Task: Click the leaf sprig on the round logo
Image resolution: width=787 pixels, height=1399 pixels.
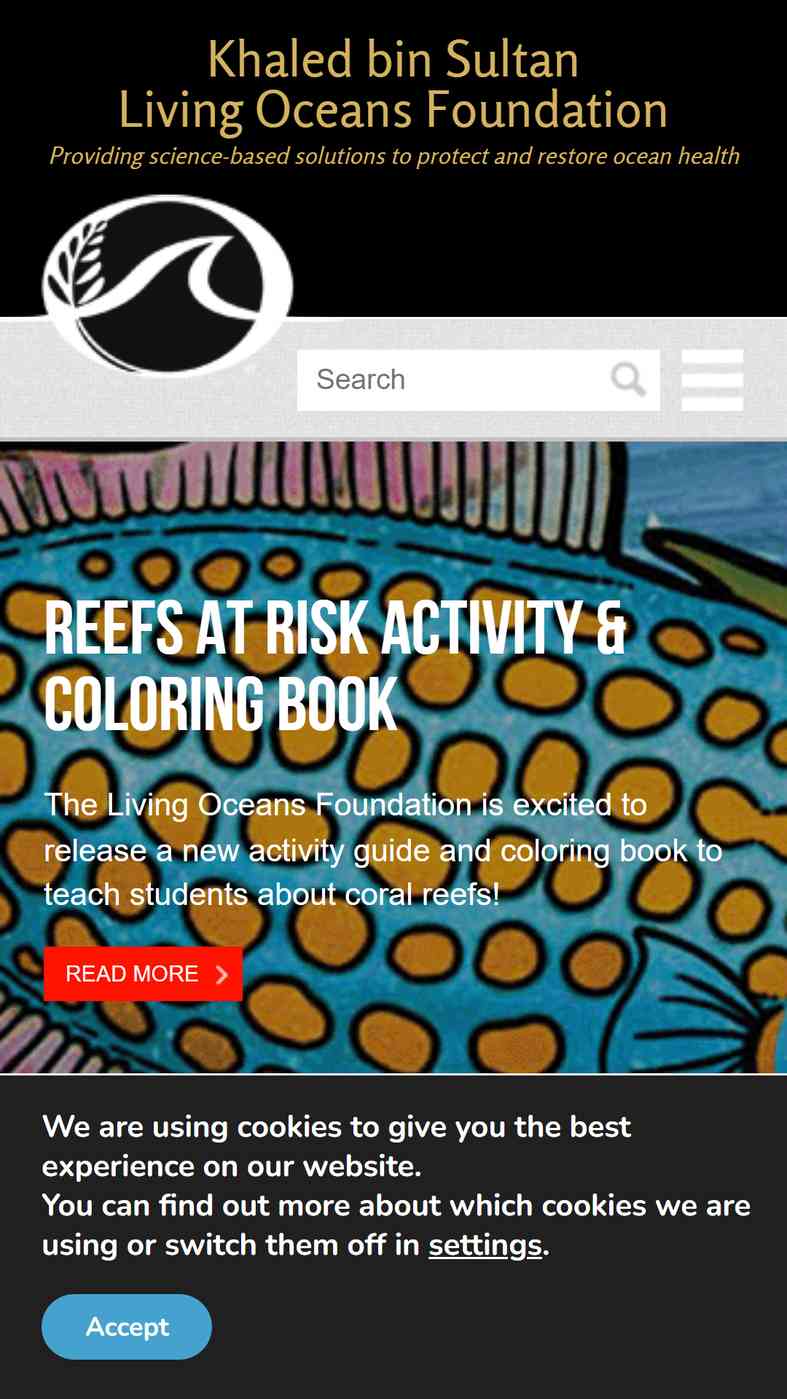Action: (82, 260)
